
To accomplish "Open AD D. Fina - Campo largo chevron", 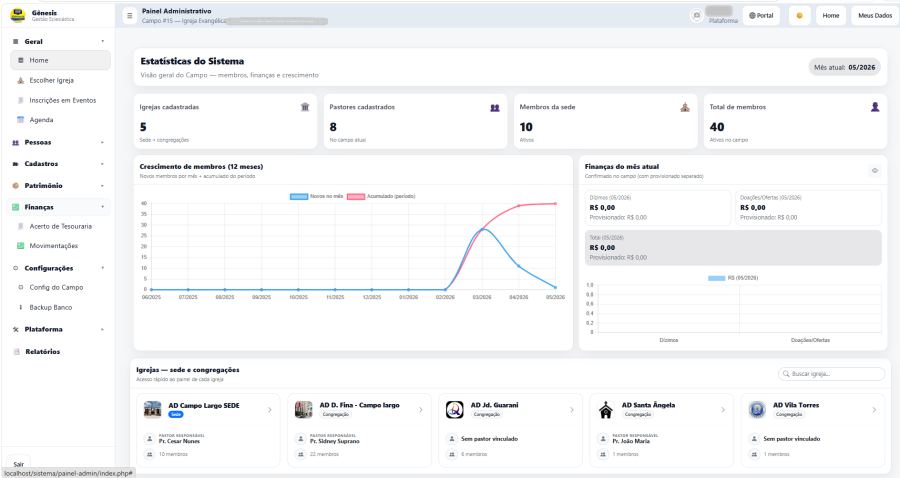I will 421,410.
